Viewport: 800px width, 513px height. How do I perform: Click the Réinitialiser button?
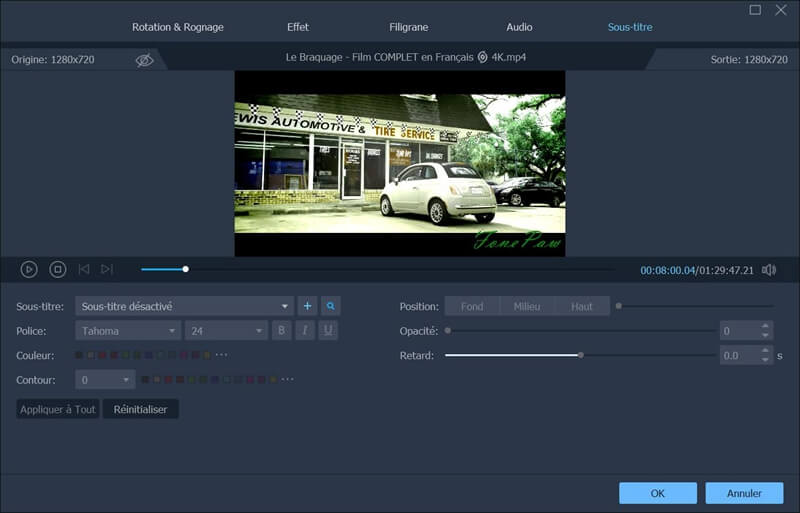tap(140, 409)
